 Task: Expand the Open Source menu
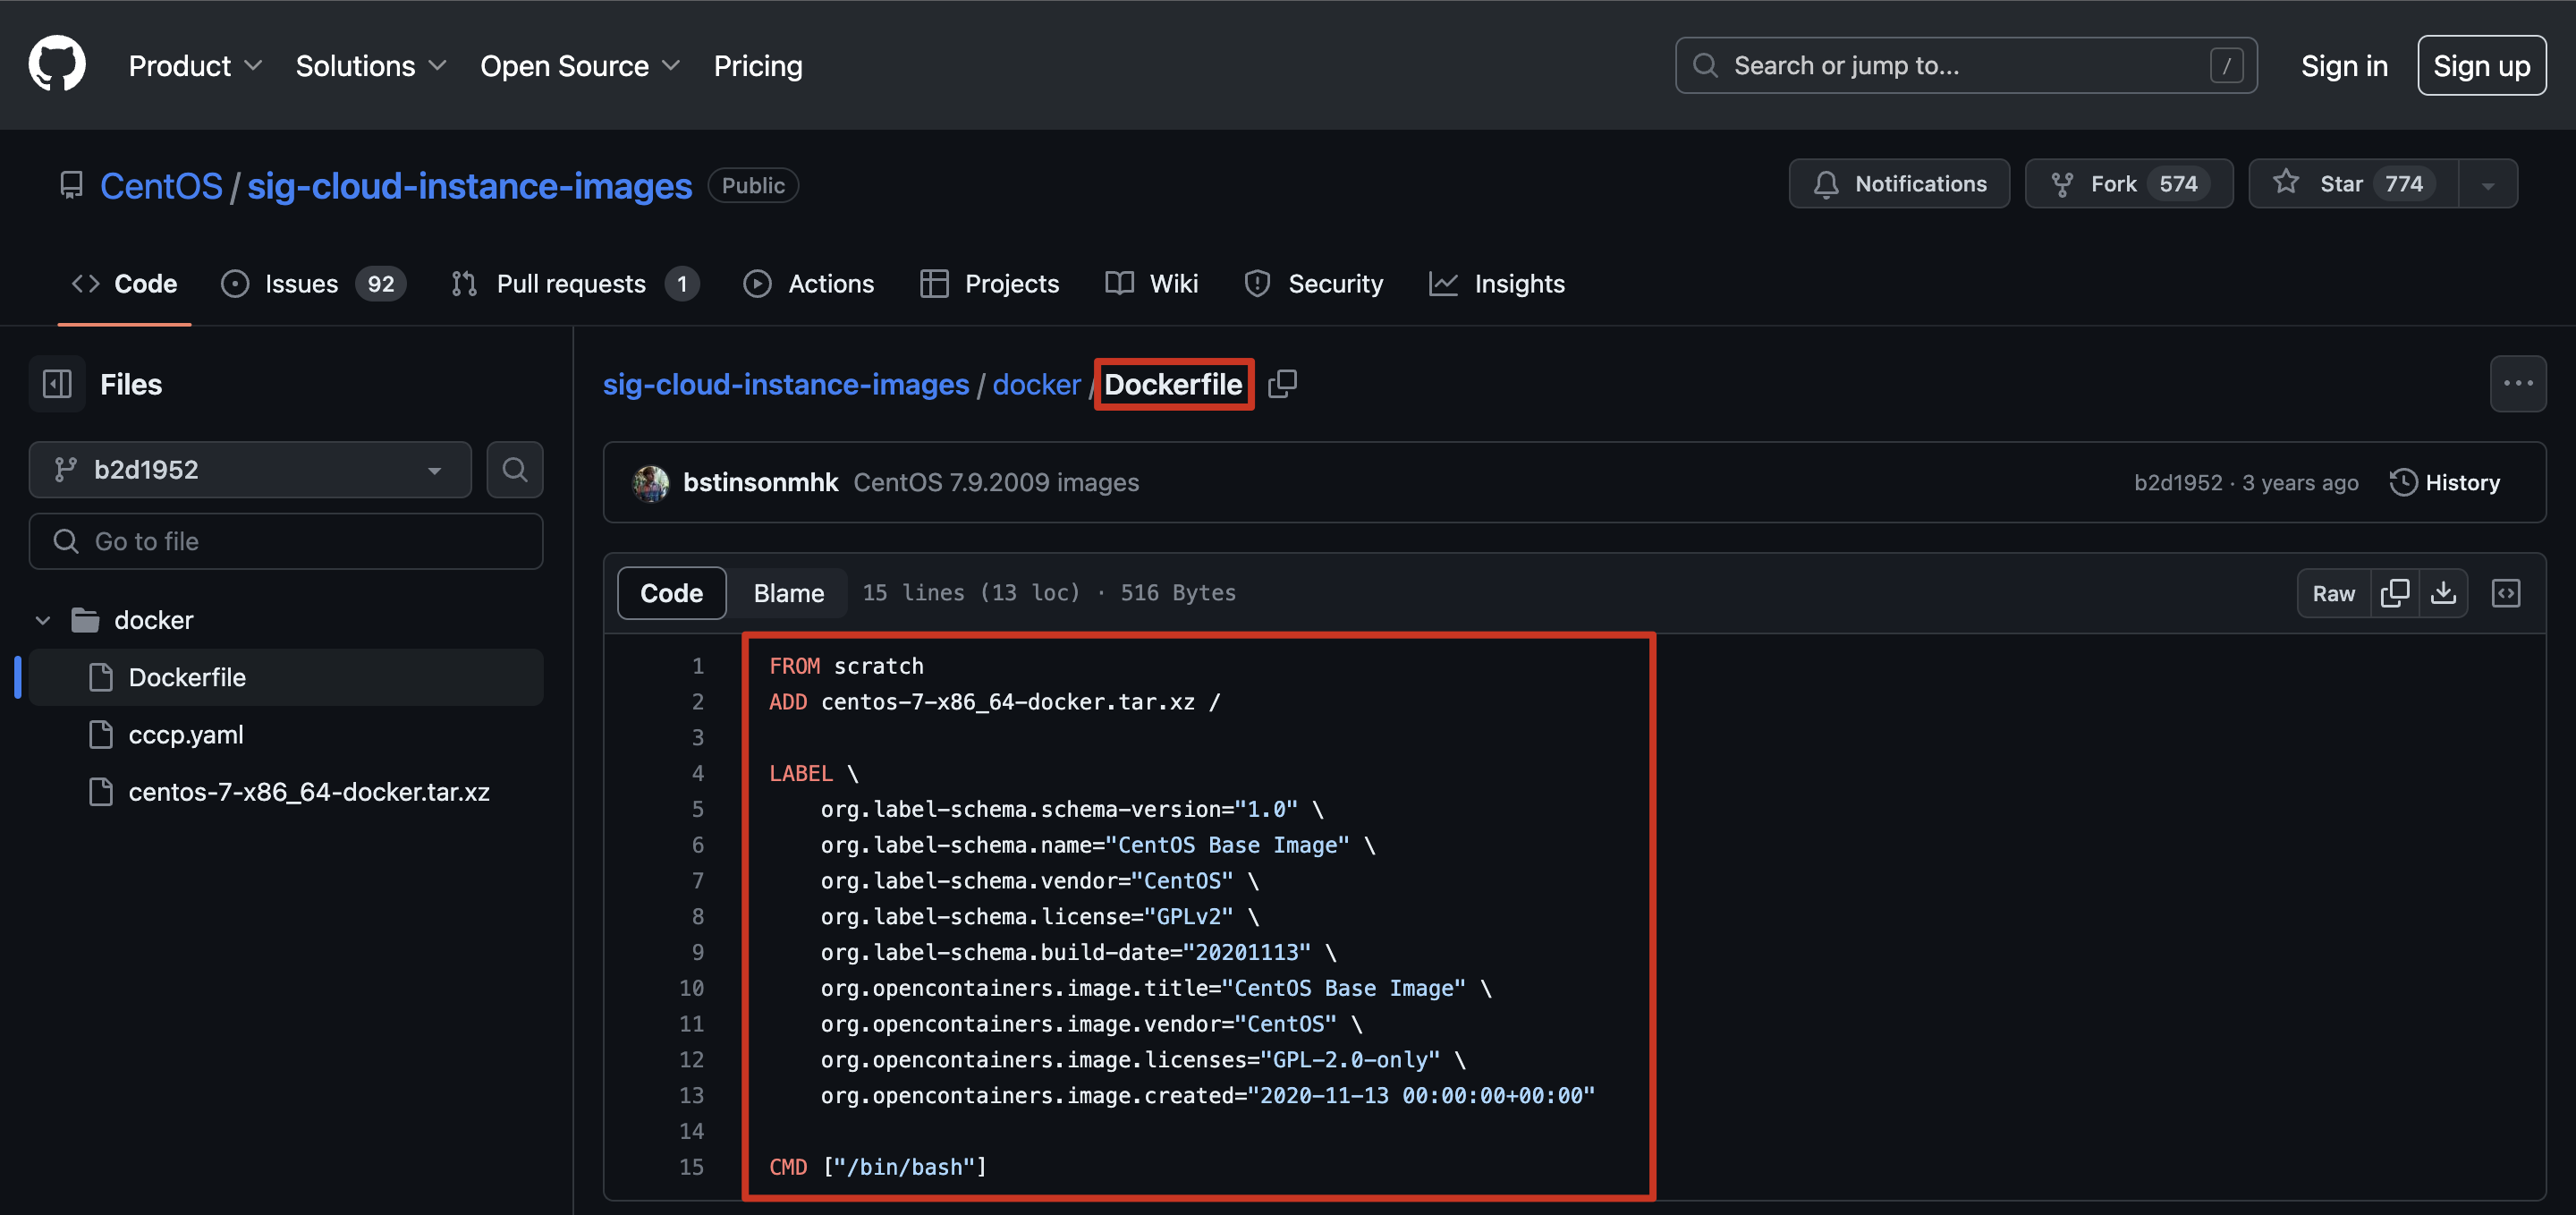pos(580,66)
